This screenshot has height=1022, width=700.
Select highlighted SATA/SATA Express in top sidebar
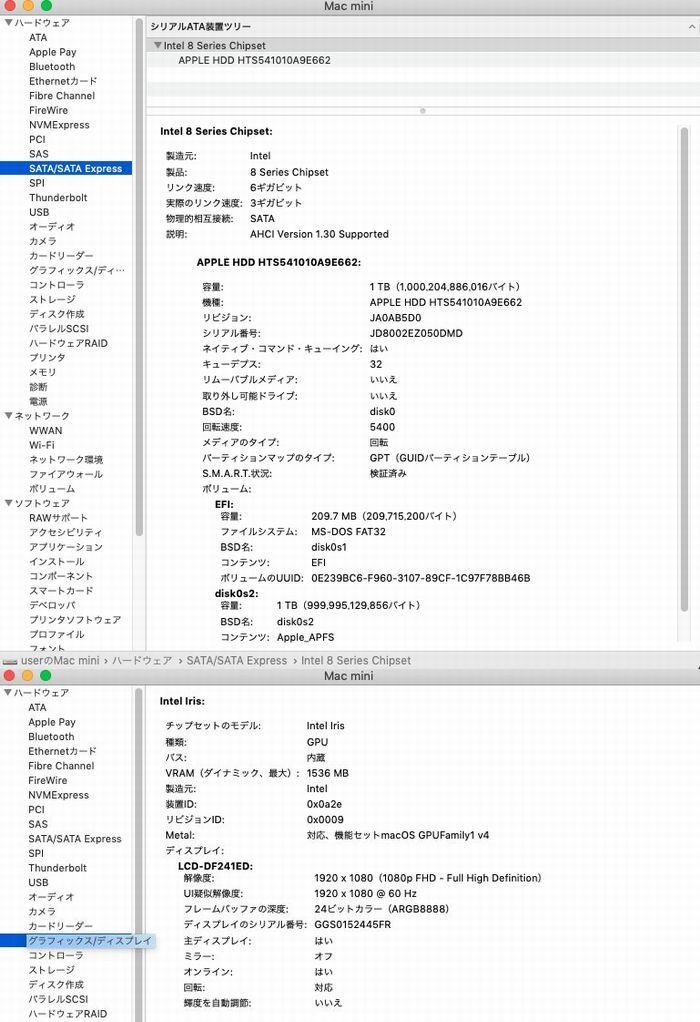(66, 168)
